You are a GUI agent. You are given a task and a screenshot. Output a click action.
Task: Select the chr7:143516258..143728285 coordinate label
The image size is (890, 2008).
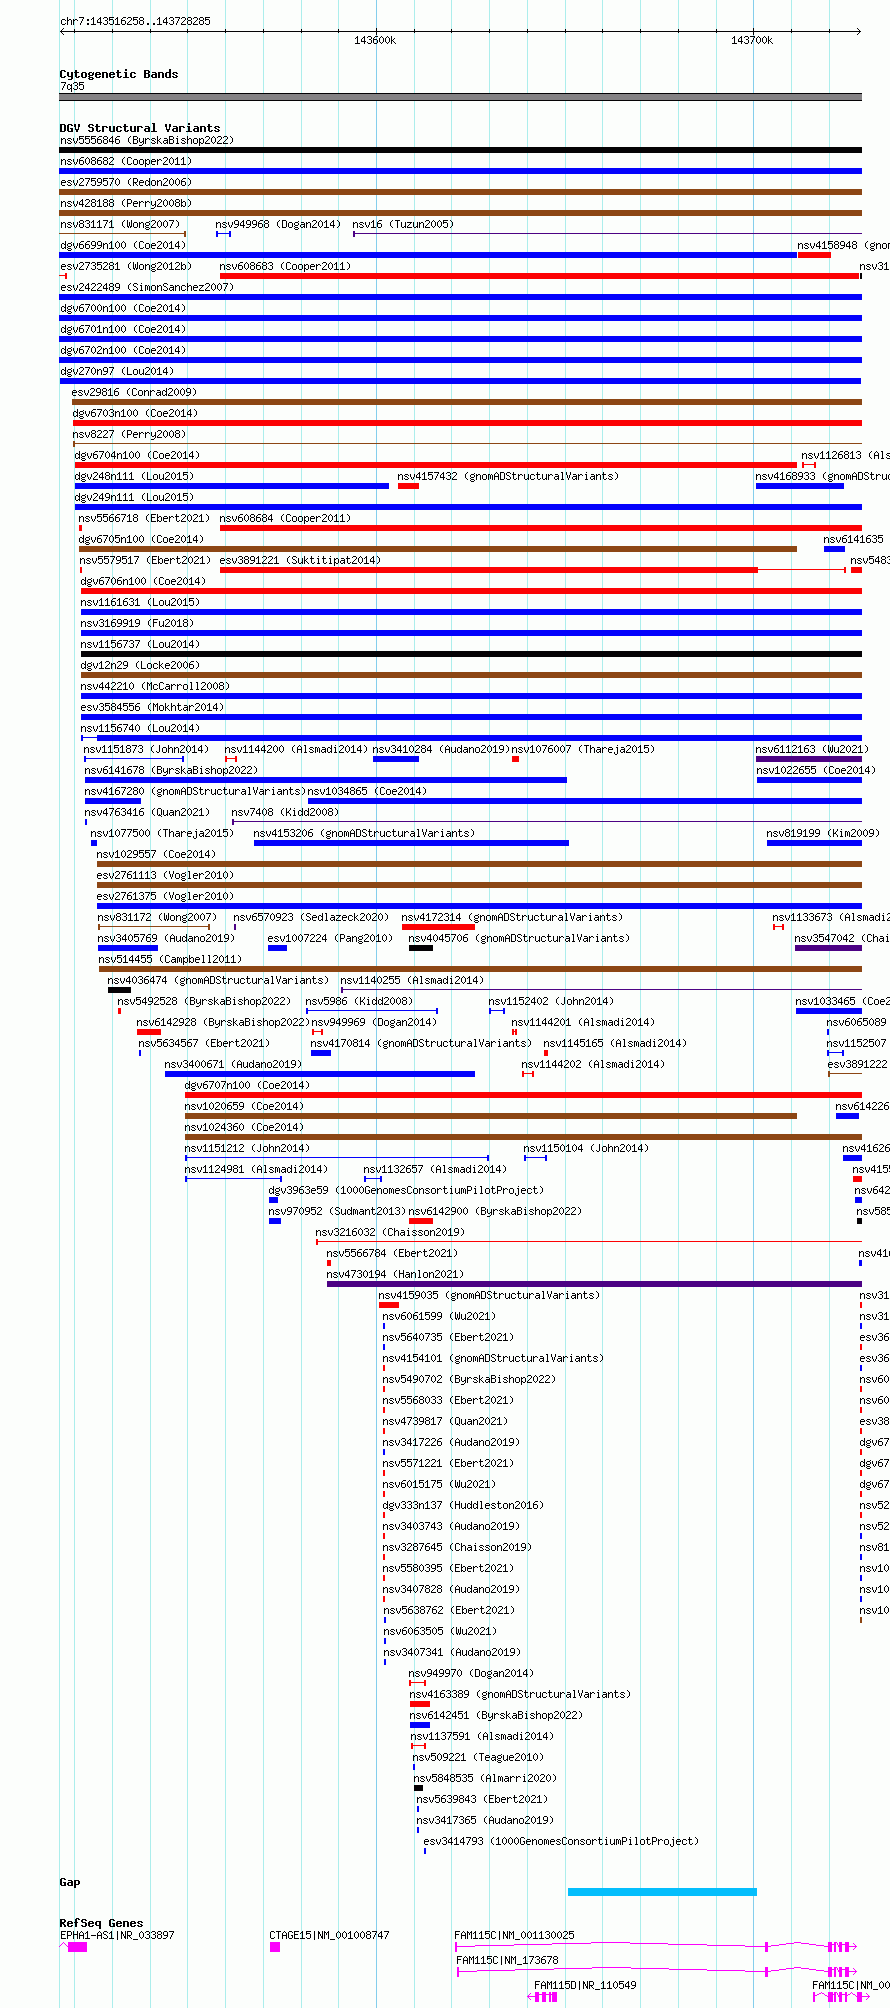(x=135, y=21)
